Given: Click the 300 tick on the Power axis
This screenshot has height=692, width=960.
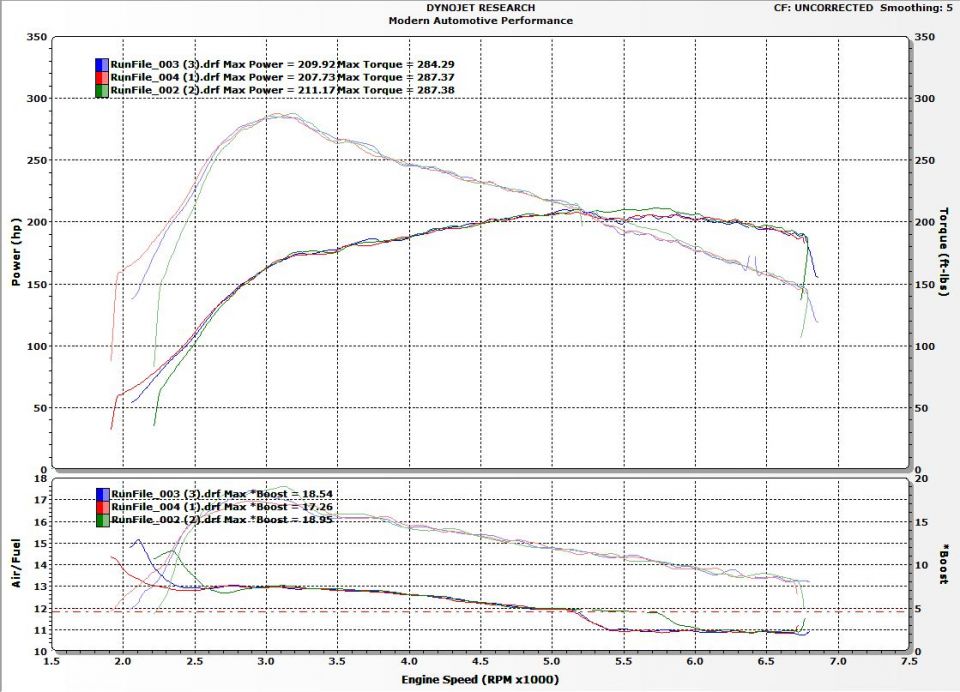Looking at the screenshot, I should tap(37, 99).
